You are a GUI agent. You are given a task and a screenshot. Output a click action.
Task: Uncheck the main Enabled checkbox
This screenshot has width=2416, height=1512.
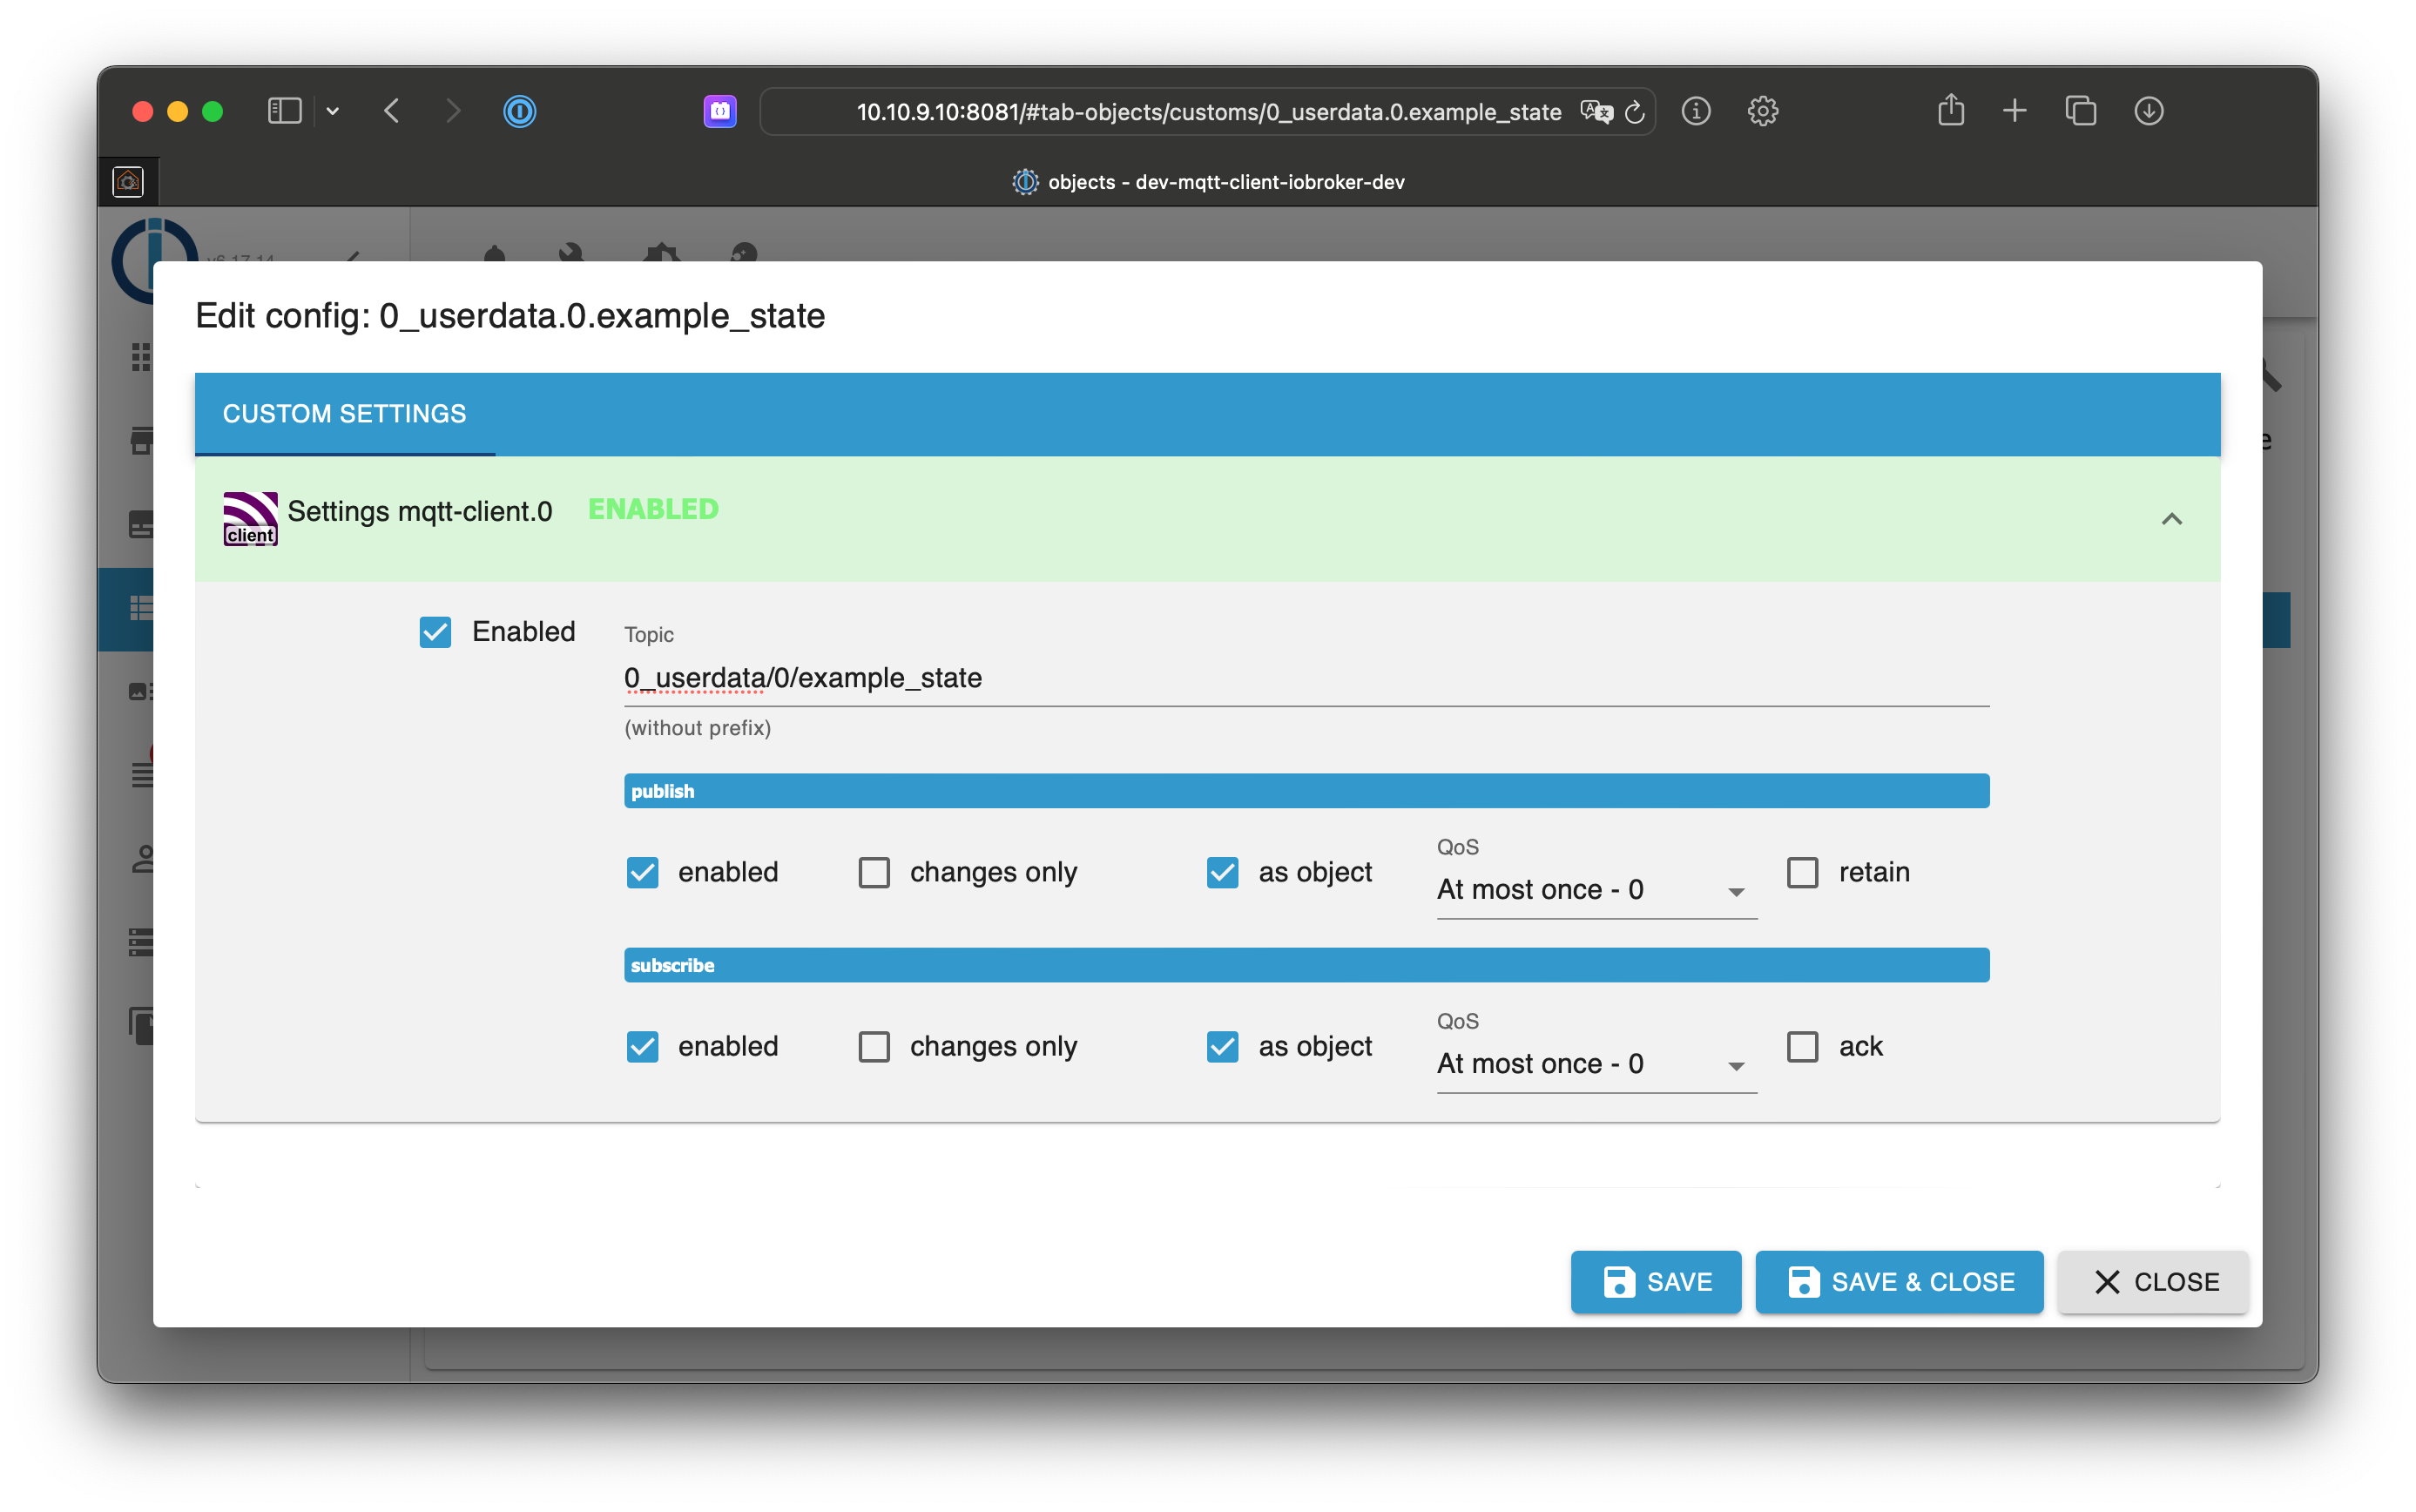tap(435, 632)
